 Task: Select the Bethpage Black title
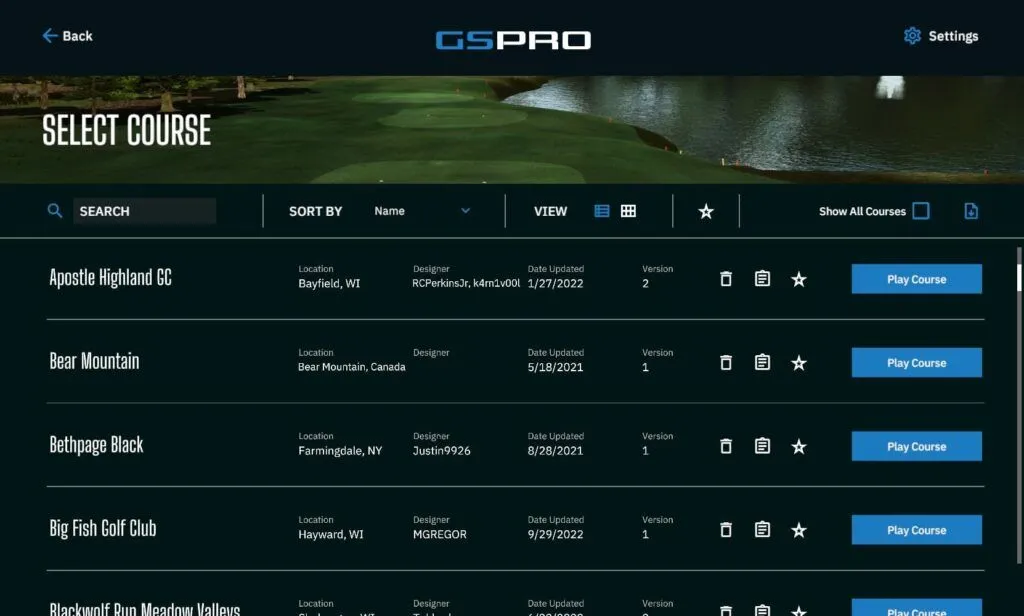tap(96, 446)
